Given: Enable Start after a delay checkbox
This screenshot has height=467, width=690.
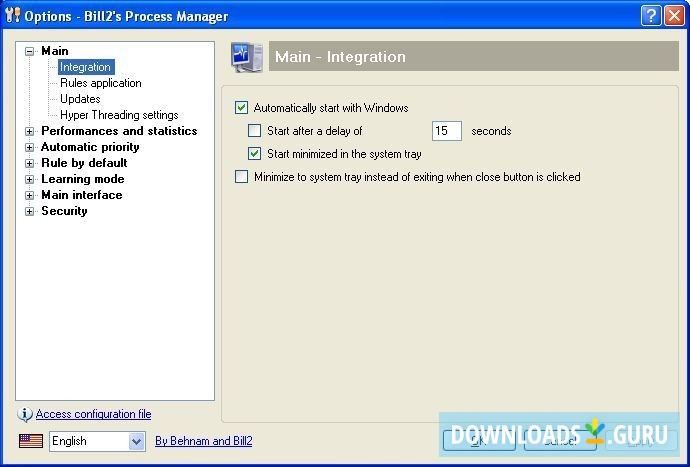Looking at the screenshot, I should (x=254, y=131).
